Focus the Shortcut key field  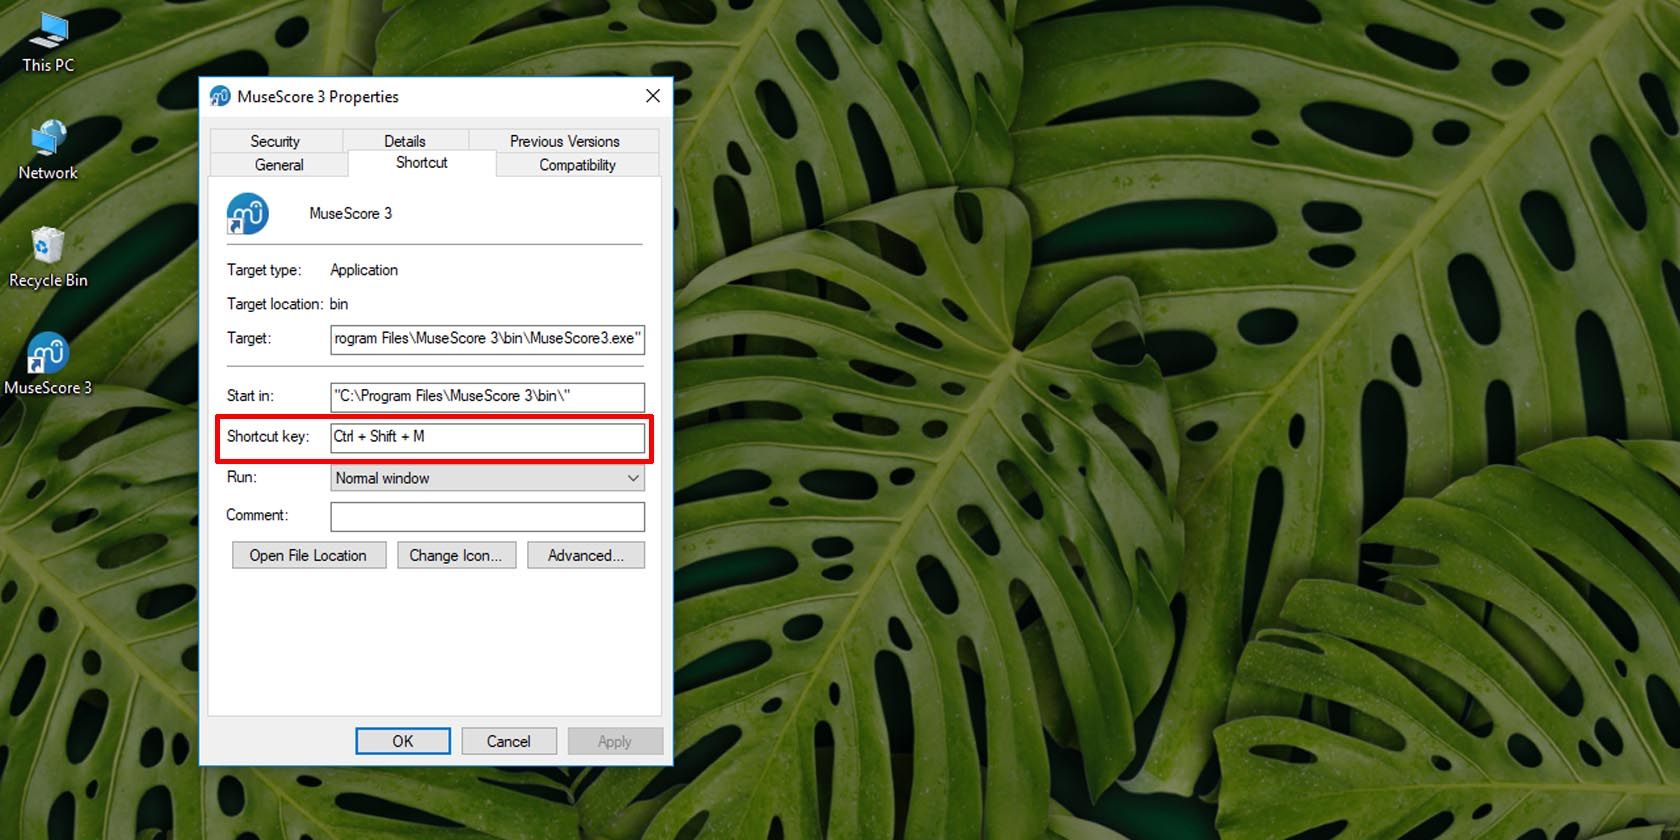click(x=488, y=437)
